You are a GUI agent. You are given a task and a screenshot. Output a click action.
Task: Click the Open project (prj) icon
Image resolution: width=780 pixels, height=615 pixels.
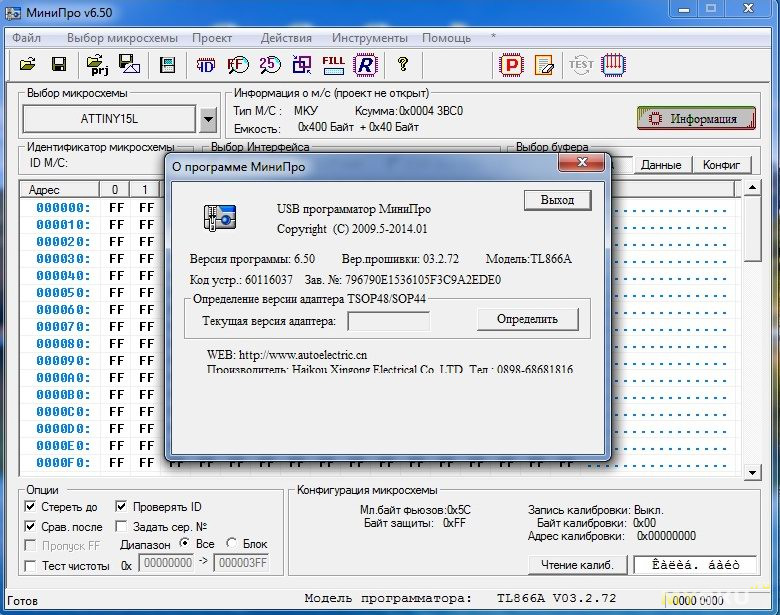(x=97, y=65)
